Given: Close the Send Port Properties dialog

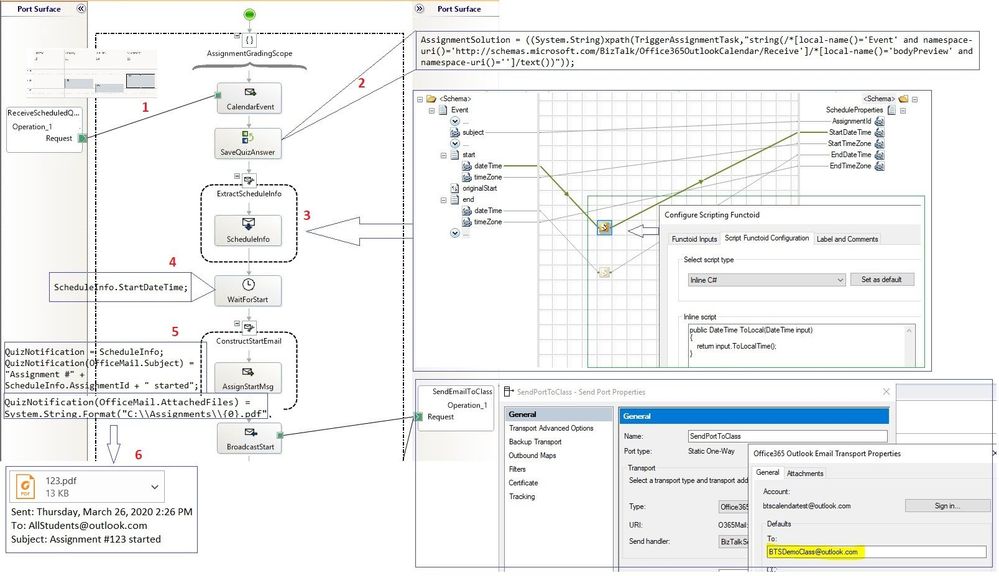Looking at the screenshot, I should [x=886, y=392].
